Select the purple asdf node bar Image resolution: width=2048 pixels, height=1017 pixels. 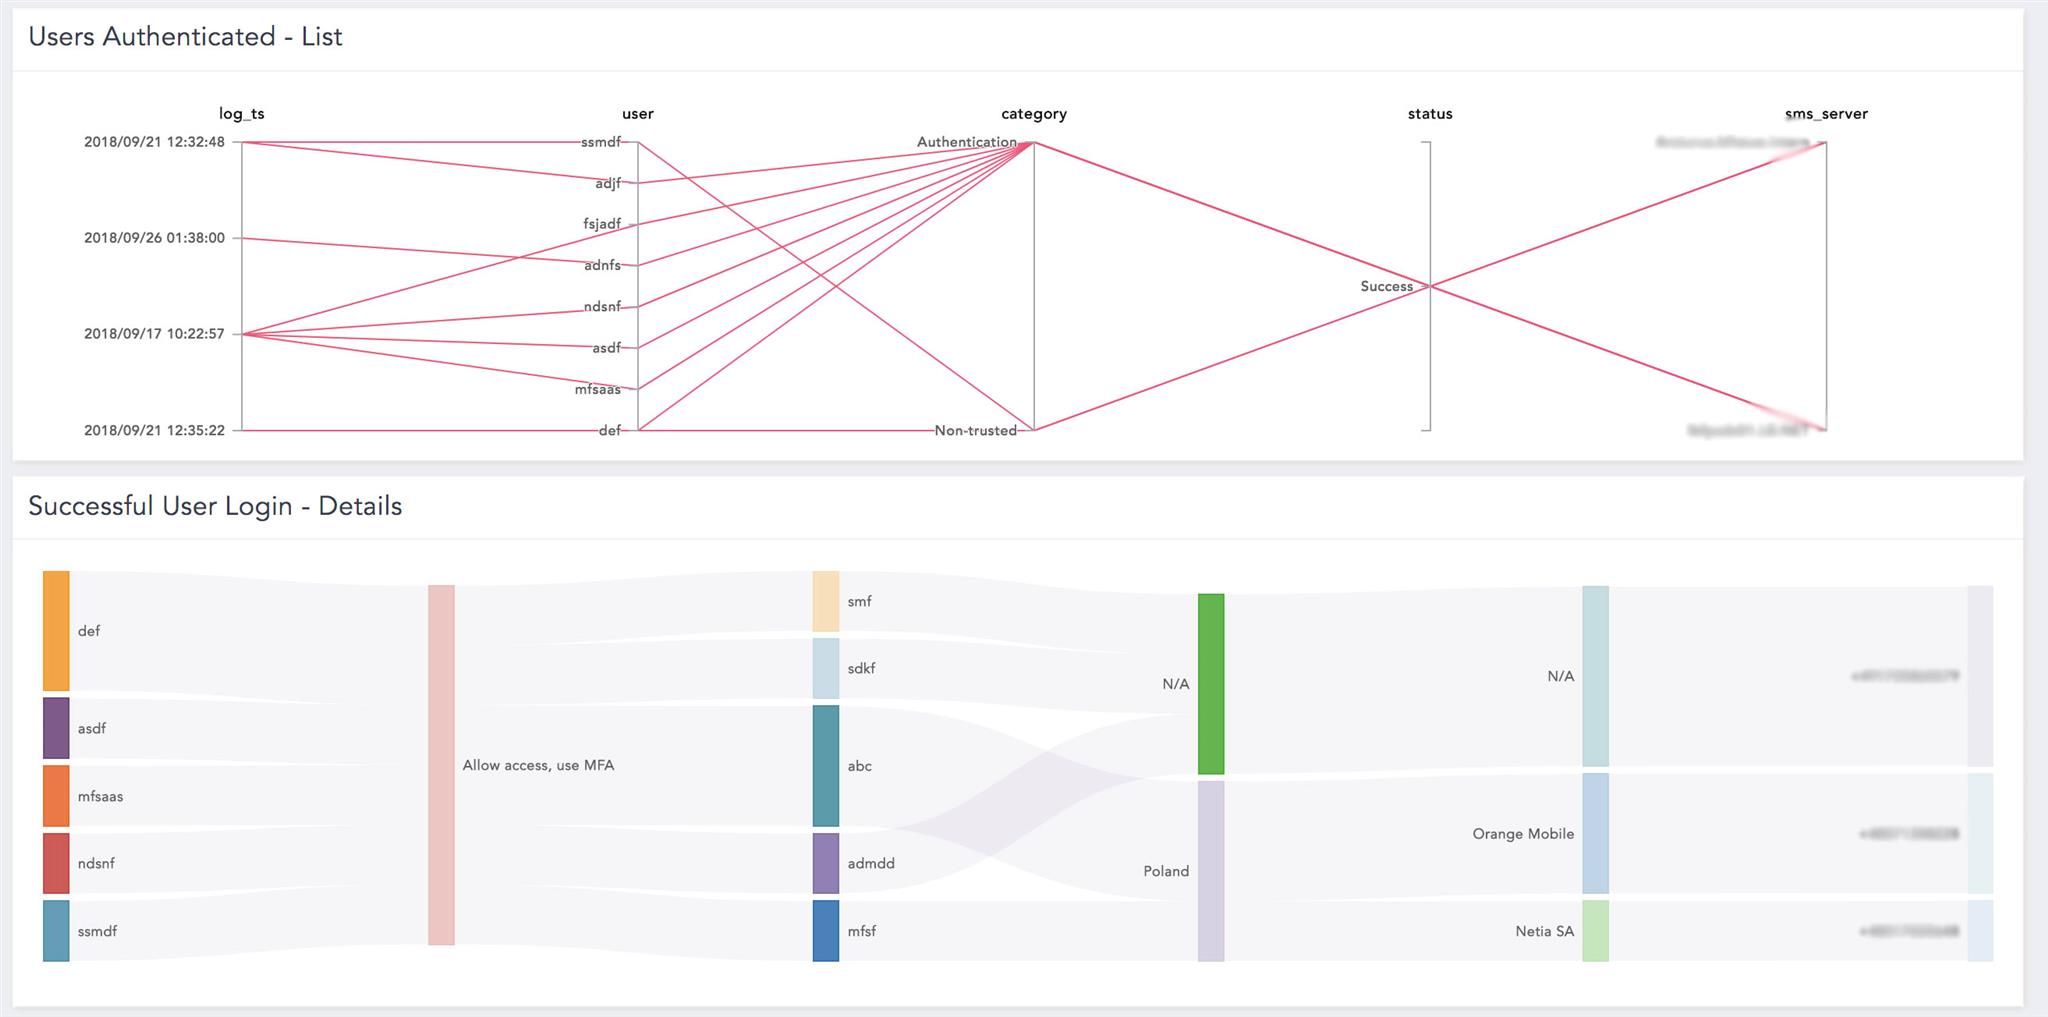click(56, 728)
